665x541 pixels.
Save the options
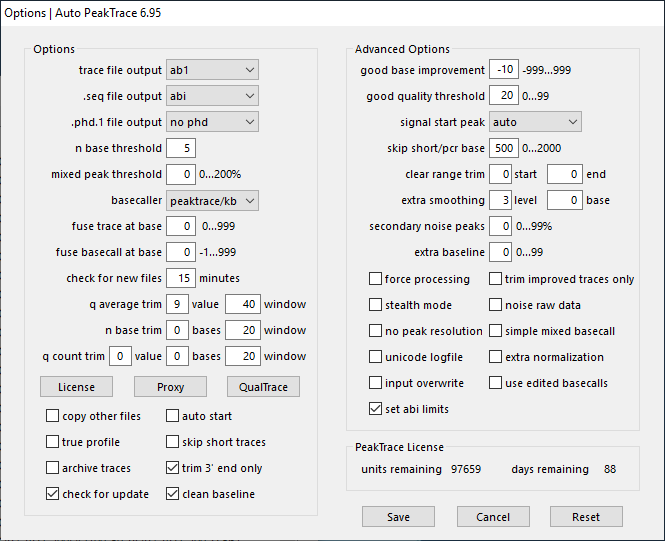pos(399,517)
